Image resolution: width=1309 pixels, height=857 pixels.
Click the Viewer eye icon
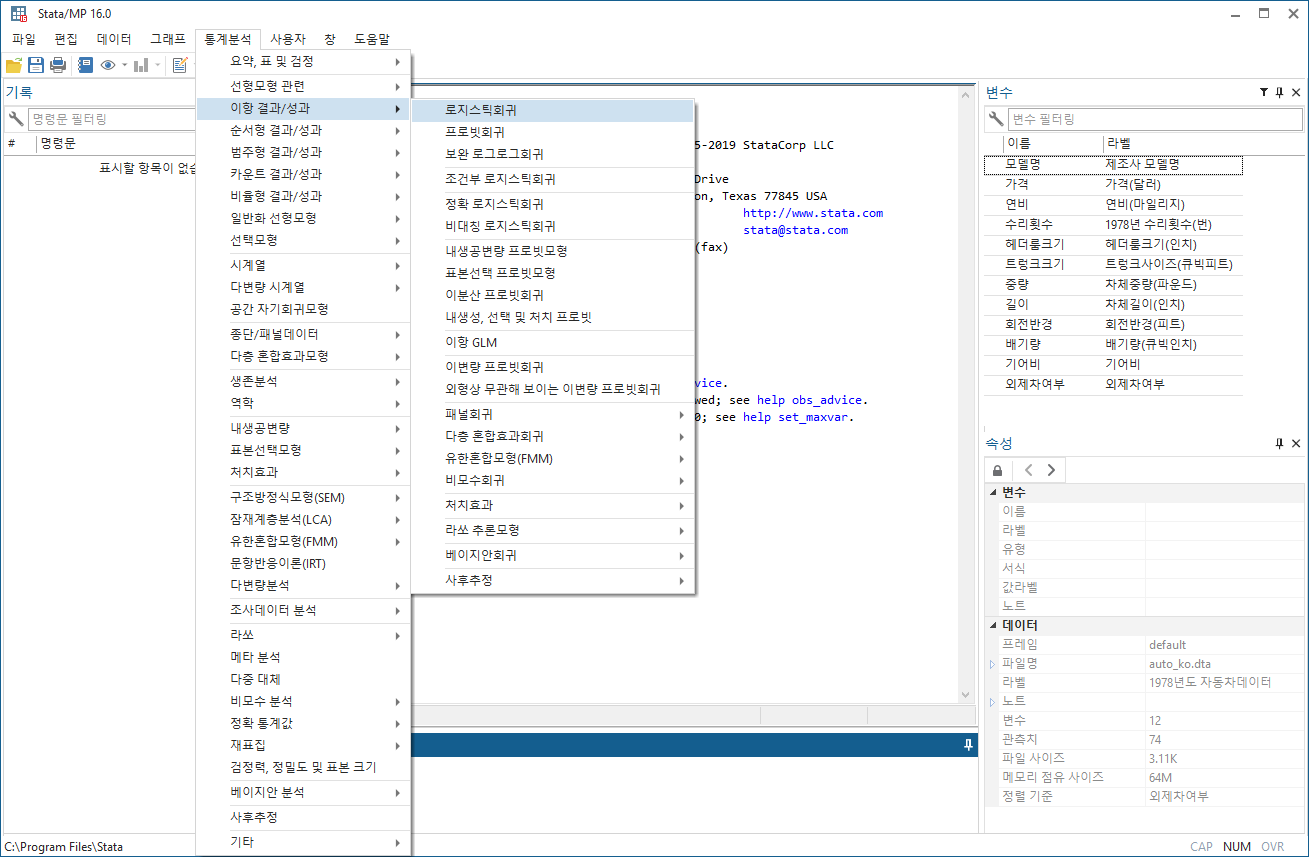tap(108, 65)
